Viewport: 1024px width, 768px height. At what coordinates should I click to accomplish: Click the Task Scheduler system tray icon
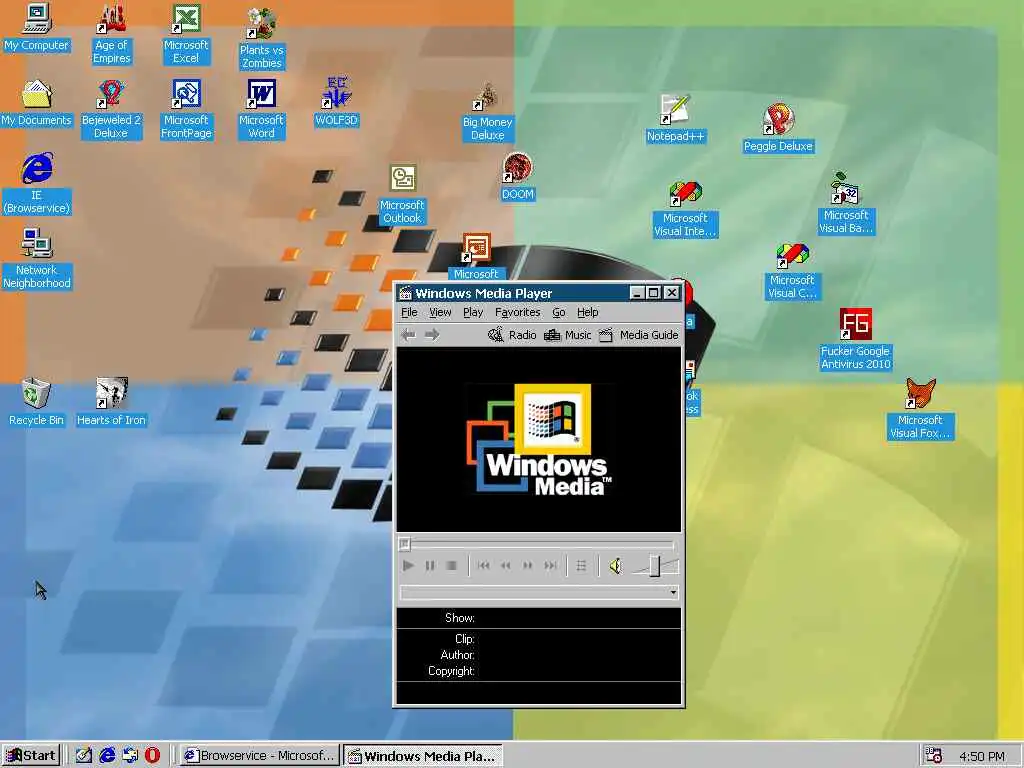(934, 756)
